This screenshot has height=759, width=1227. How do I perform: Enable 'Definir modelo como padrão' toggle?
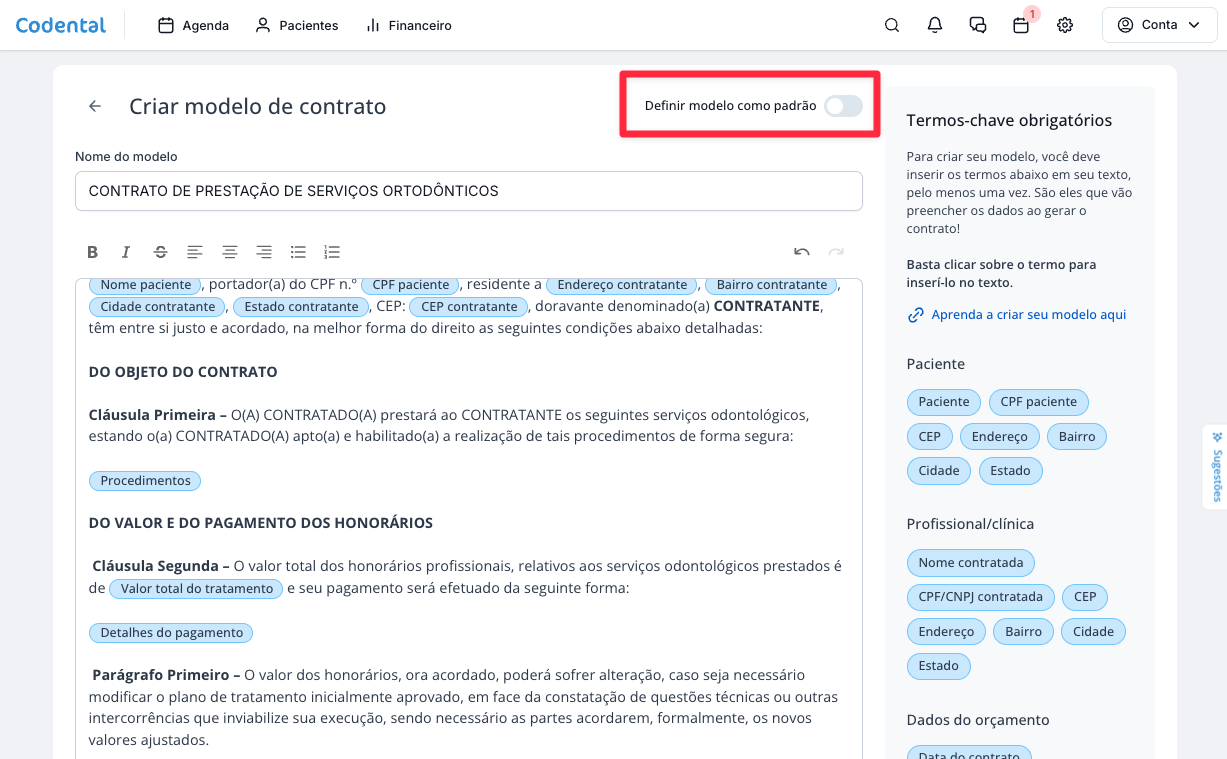click(x=843, y=106)
